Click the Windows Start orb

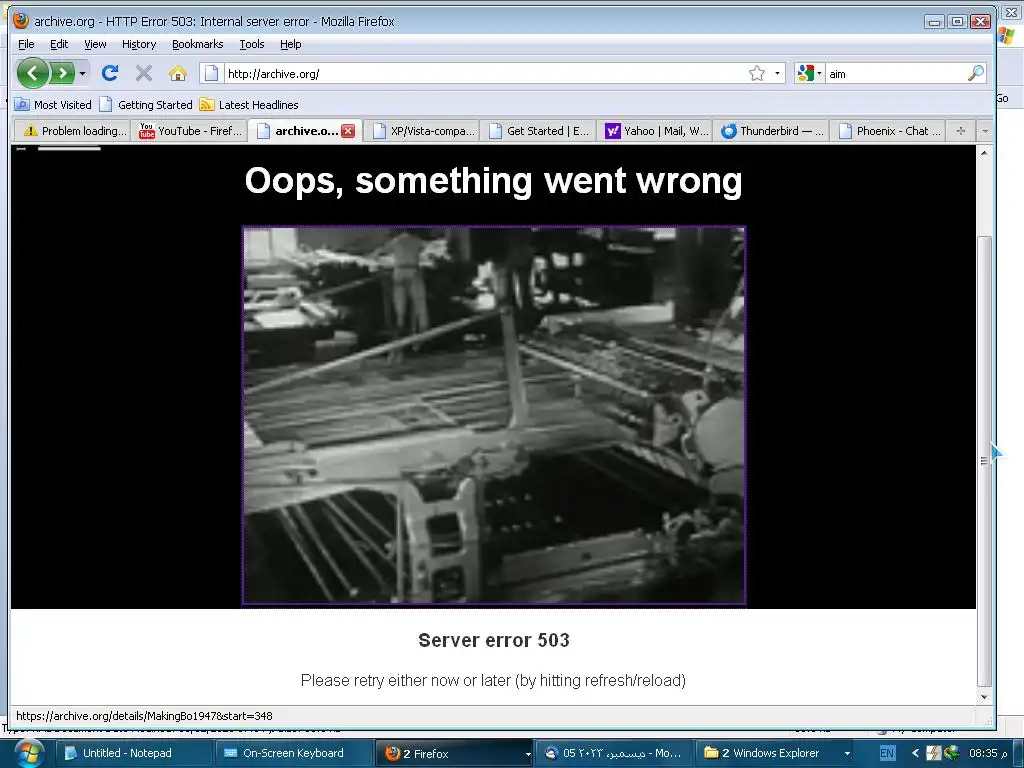point(27,753)
